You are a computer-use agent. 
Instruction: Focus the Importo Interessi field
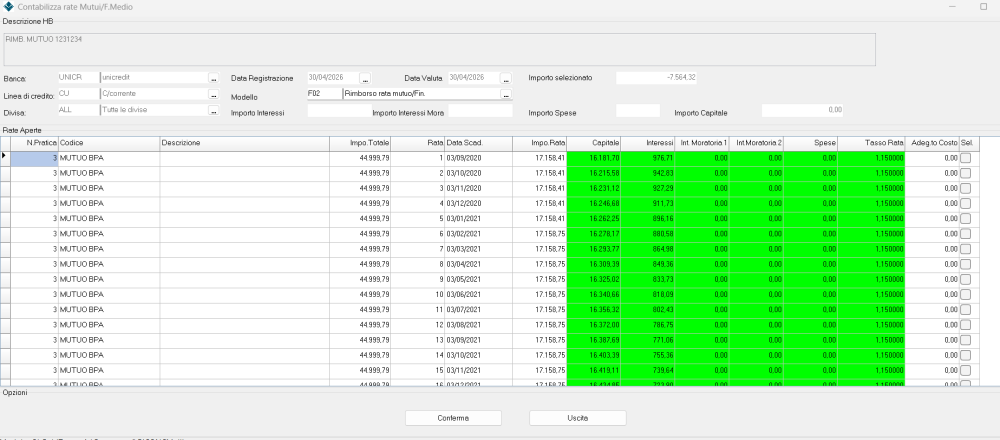[339, 111]
